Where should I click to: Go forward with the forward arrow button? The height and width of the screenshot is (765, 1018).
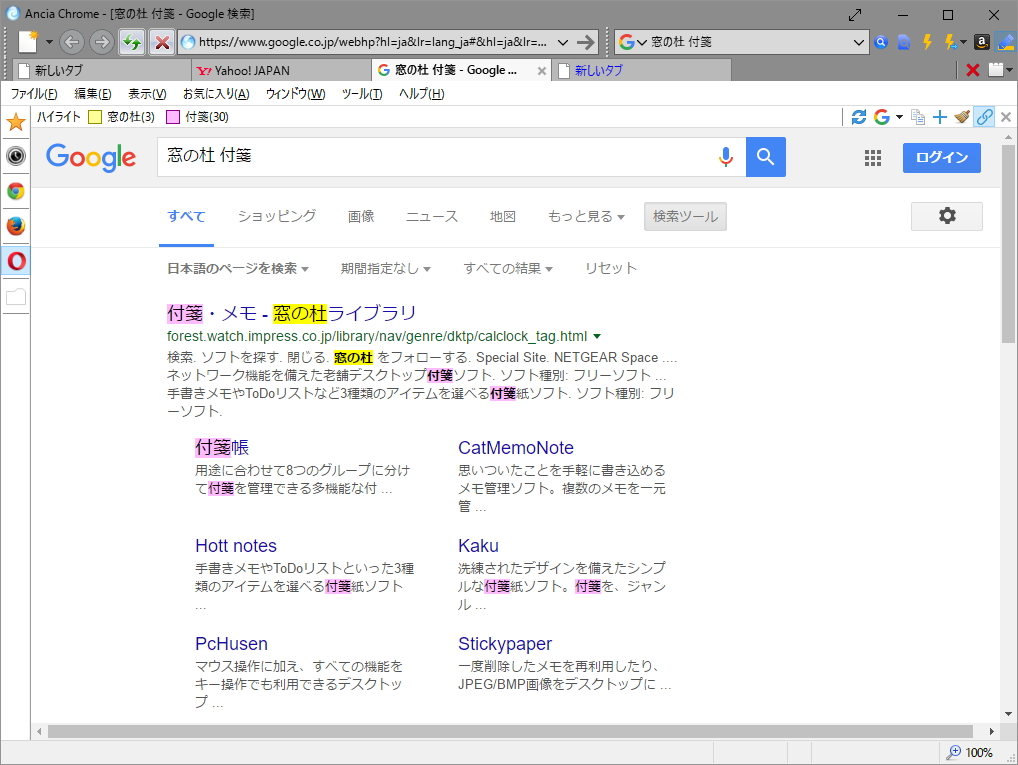tap(102, 42)
